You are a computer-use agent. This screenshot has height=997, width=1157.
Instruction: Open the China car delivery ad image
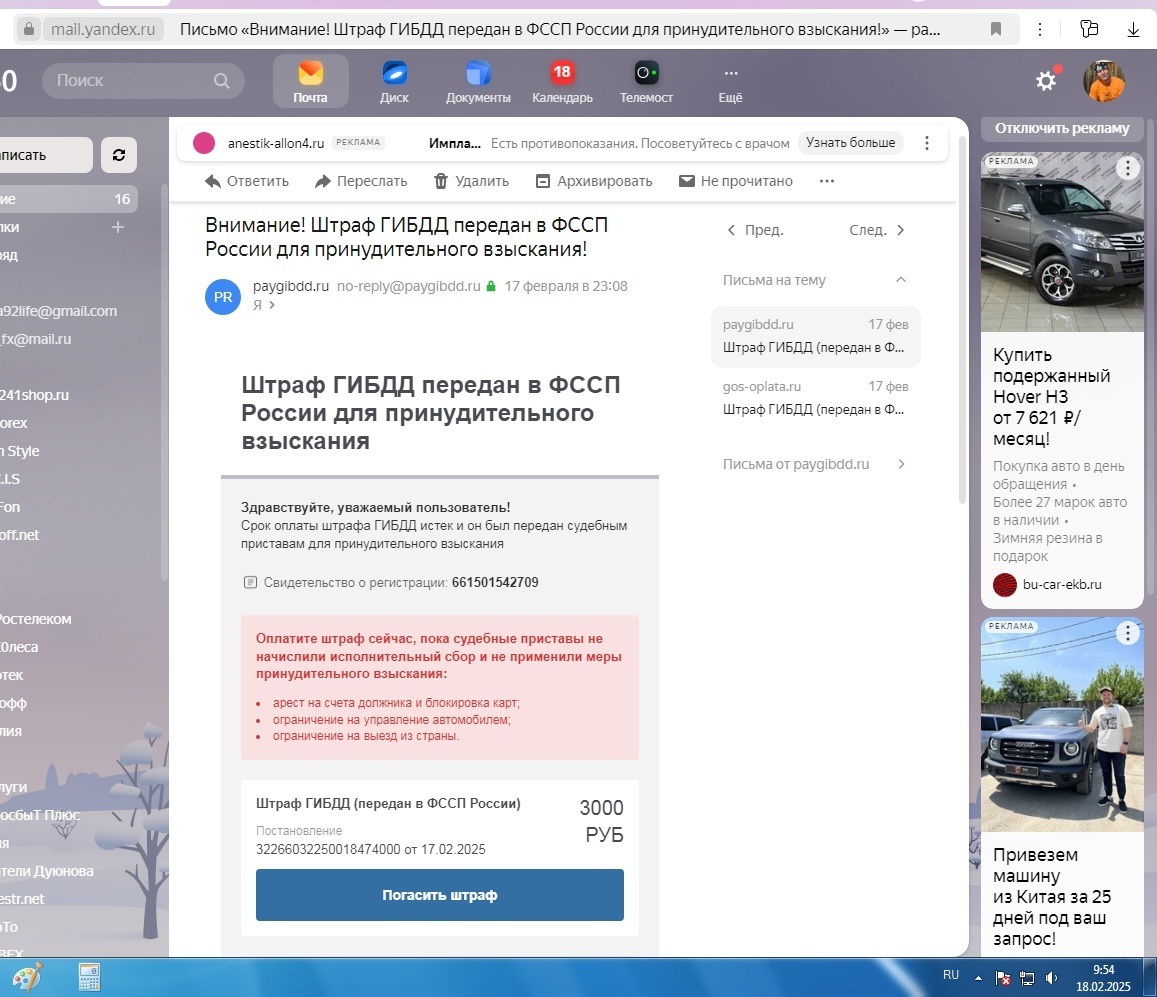click(1062, 725)
